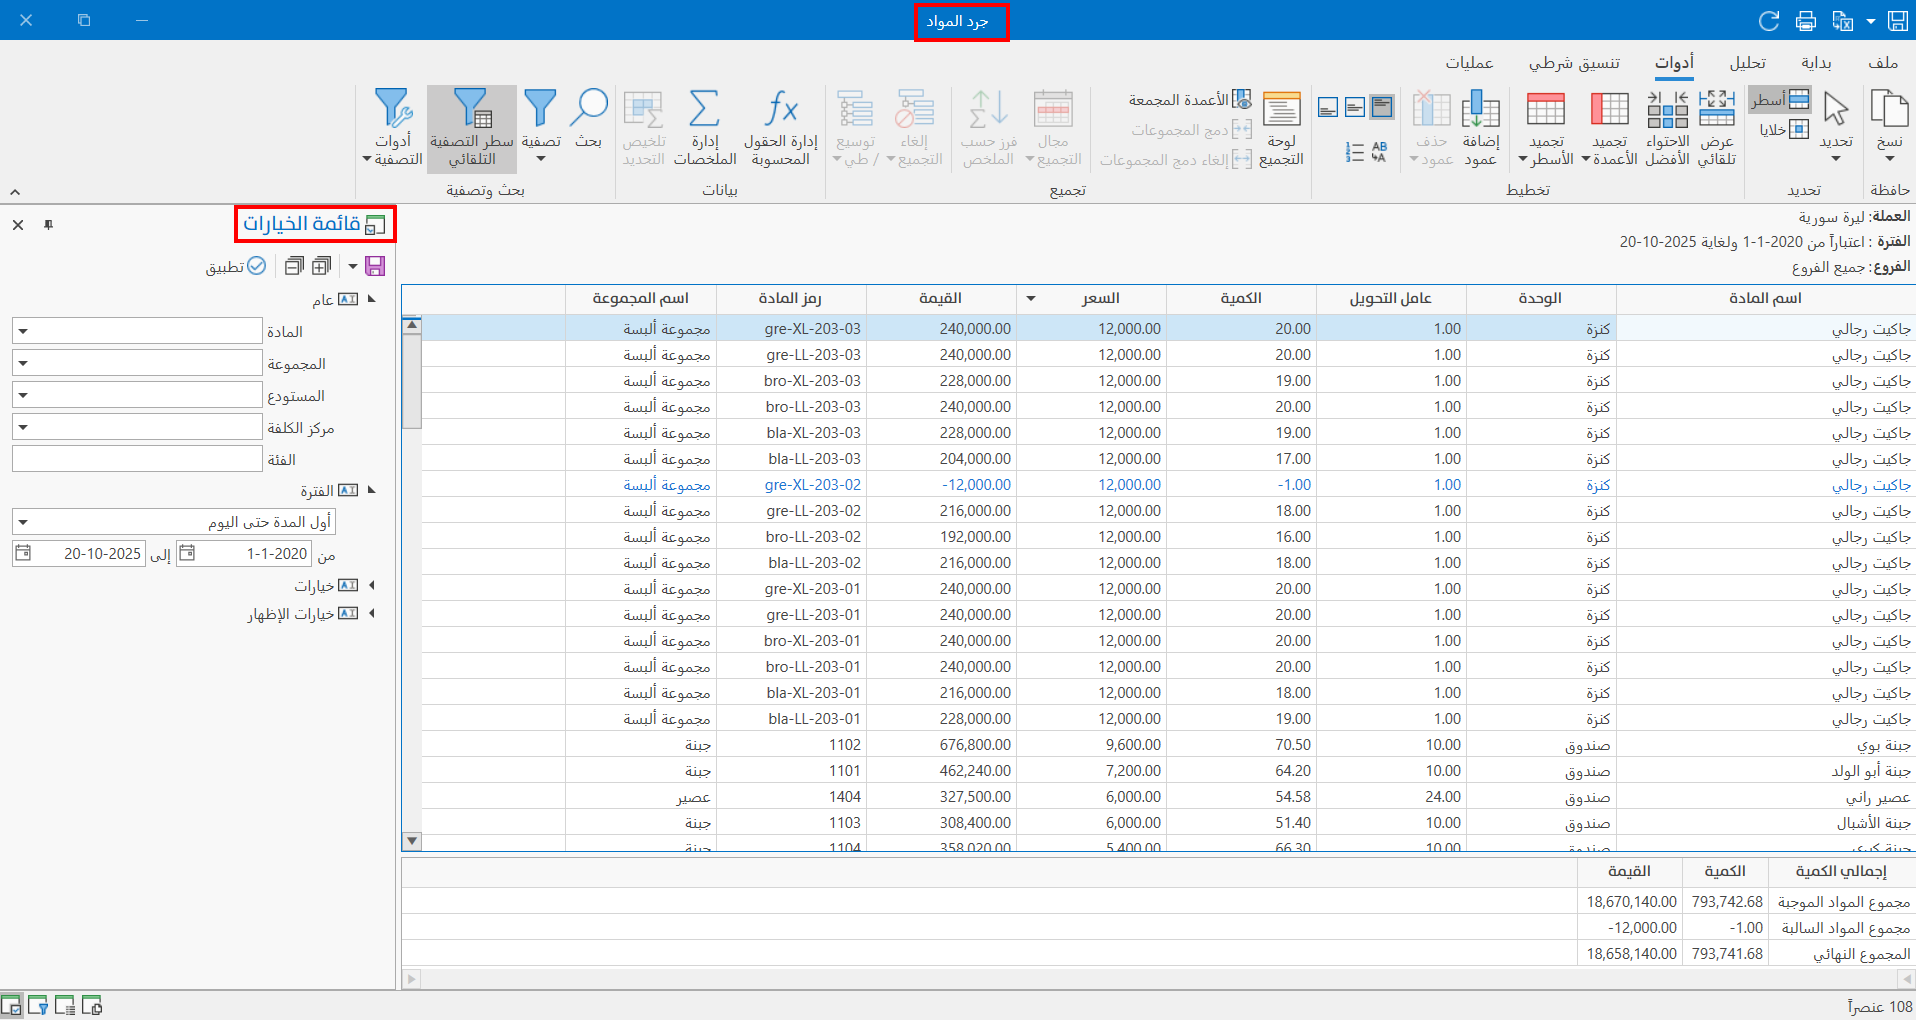1916x1020 pixels.
Task: Open the search tool in ribbon
Action: click(x=589, y=120)
